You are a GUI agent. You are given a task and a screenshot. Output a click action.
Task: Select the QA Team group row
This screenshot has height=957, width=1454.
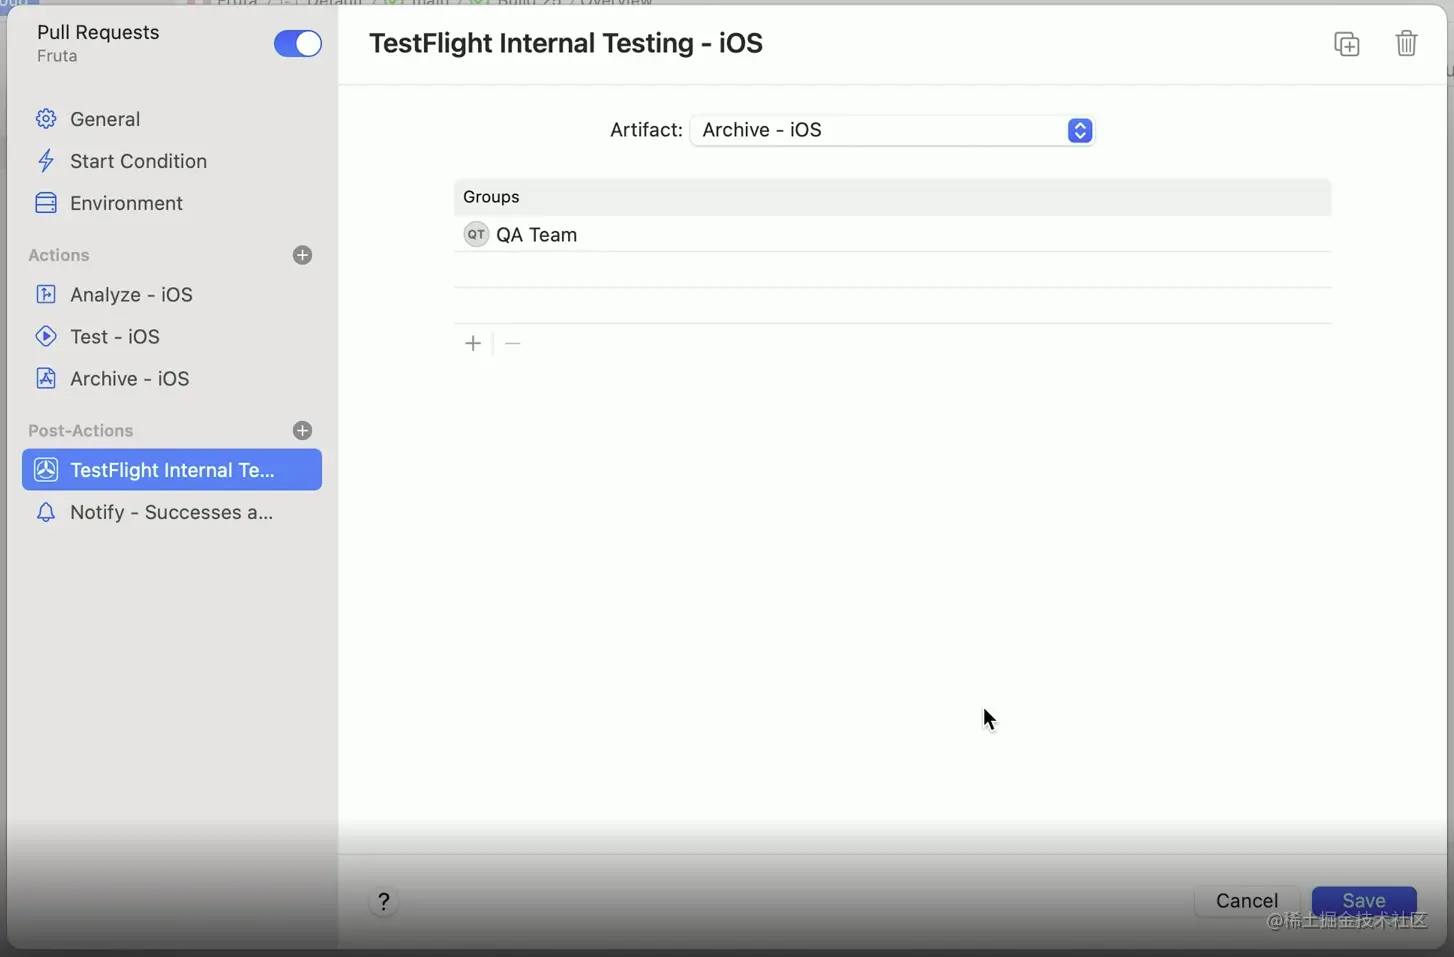tap(892, 234)
